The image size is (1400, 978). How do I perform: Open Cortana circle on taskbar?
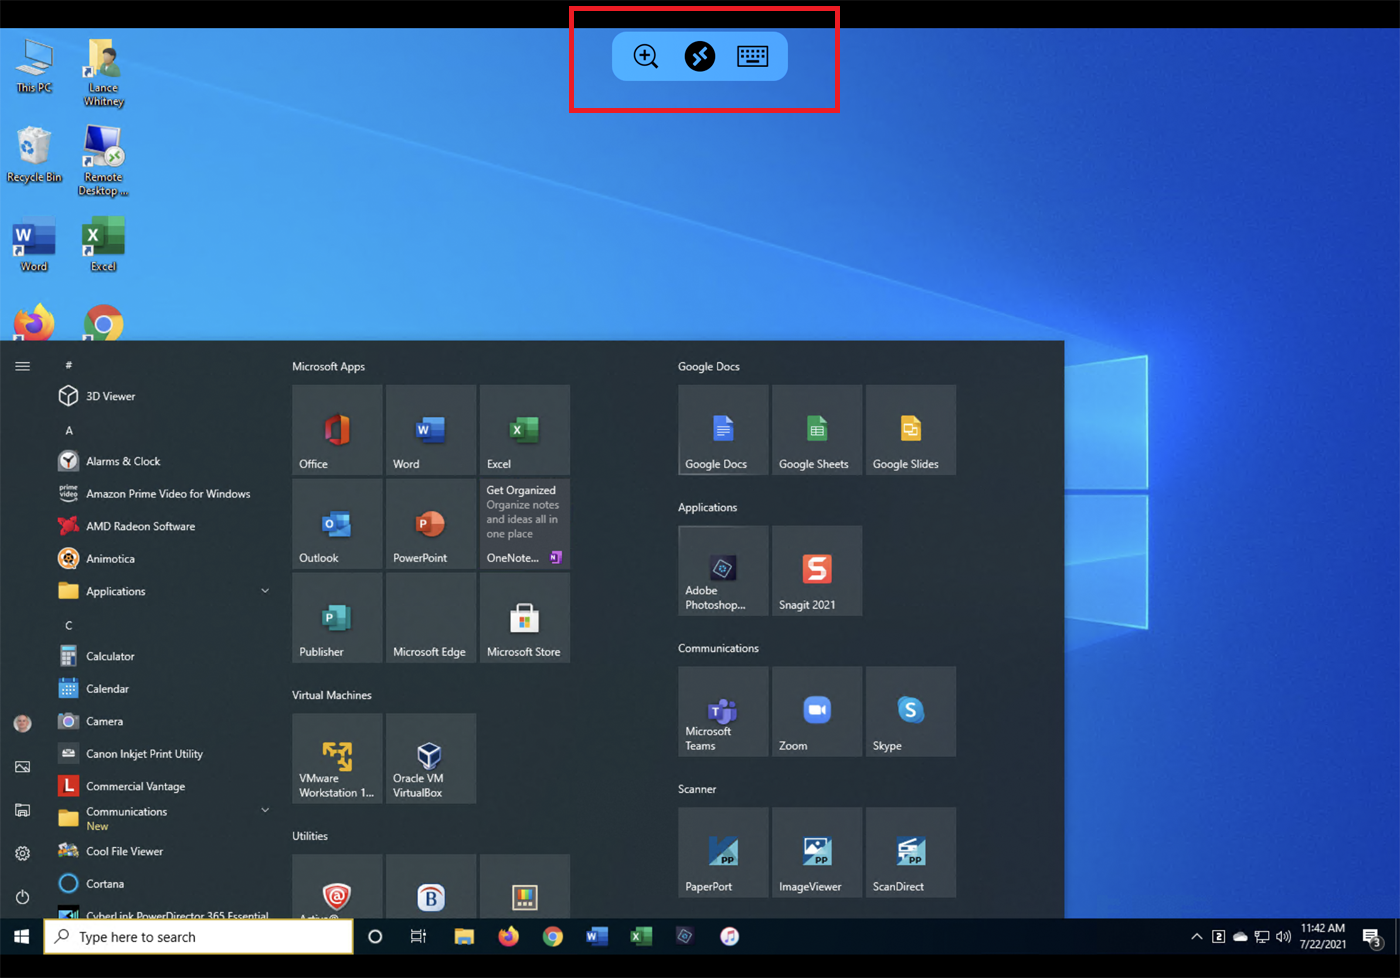[375, 937]
